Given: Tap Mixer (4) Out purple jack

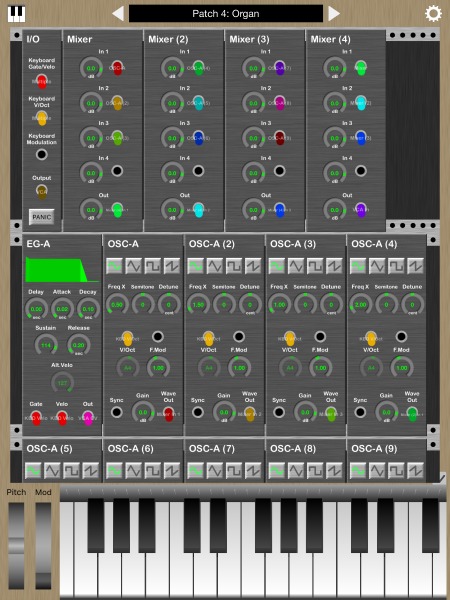Looking at the screenshot, I should (x=361, y=210).
